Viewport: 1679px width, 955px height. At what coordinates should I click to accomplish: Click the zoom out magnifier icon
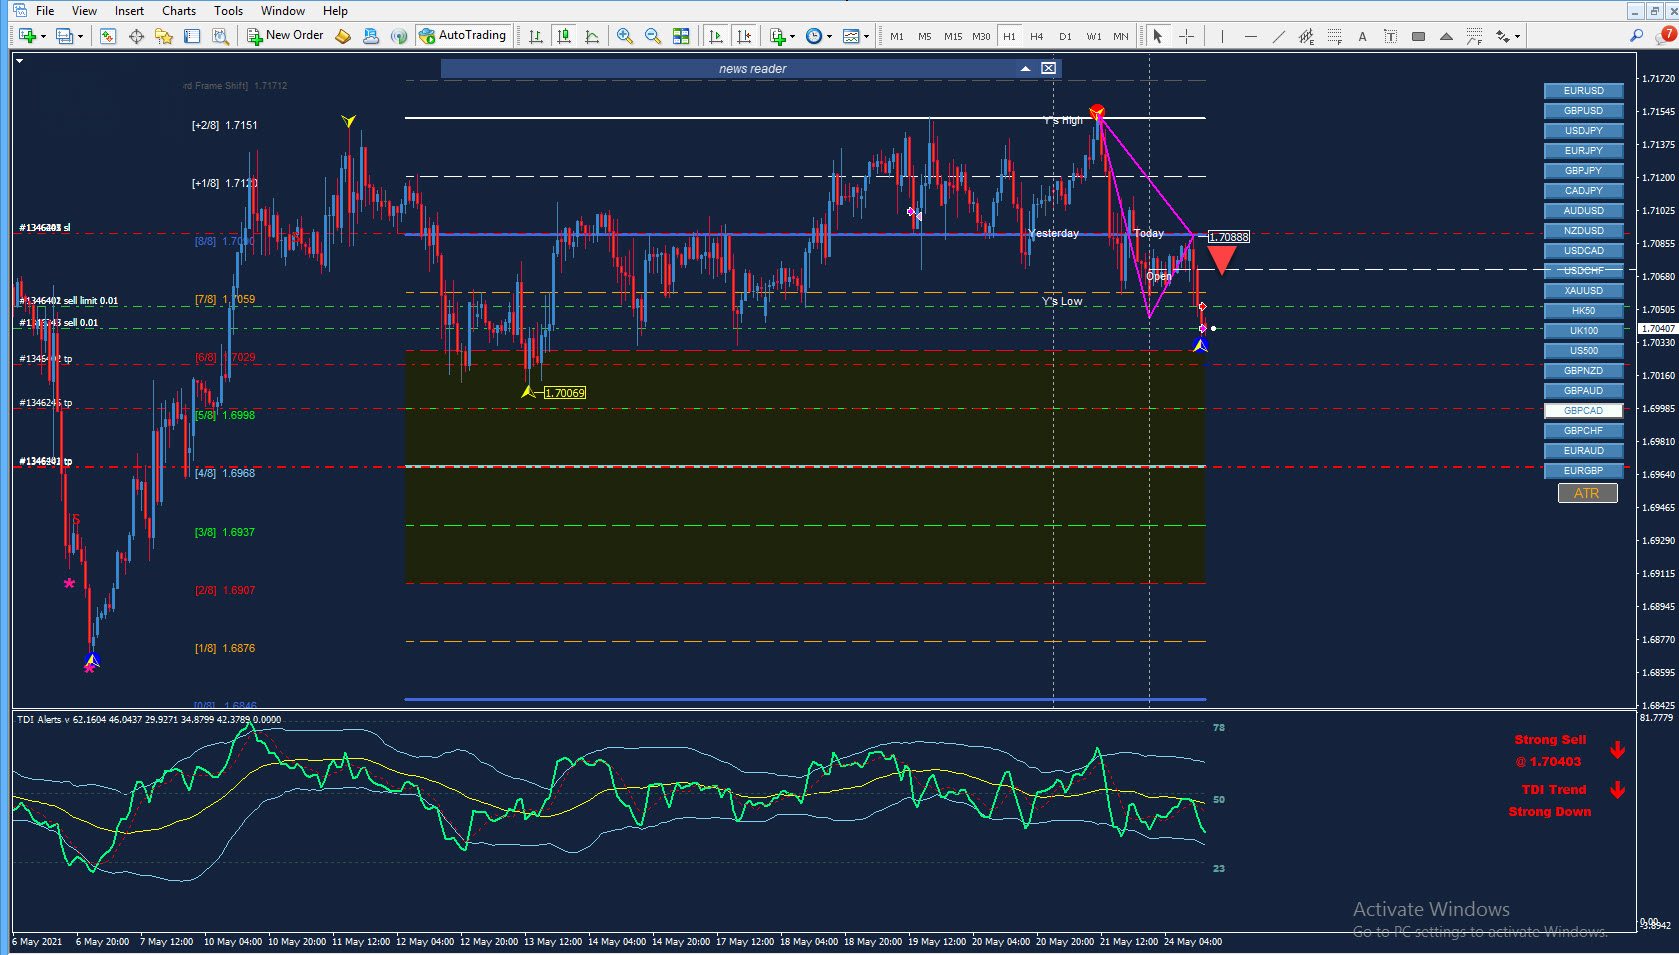(653, 36)
